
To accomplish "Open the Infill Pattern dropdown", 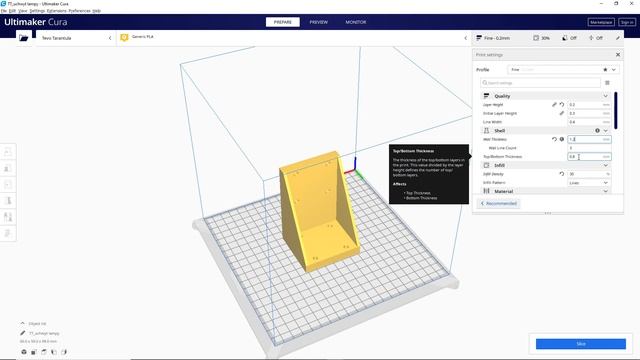I will click(589, 182).
